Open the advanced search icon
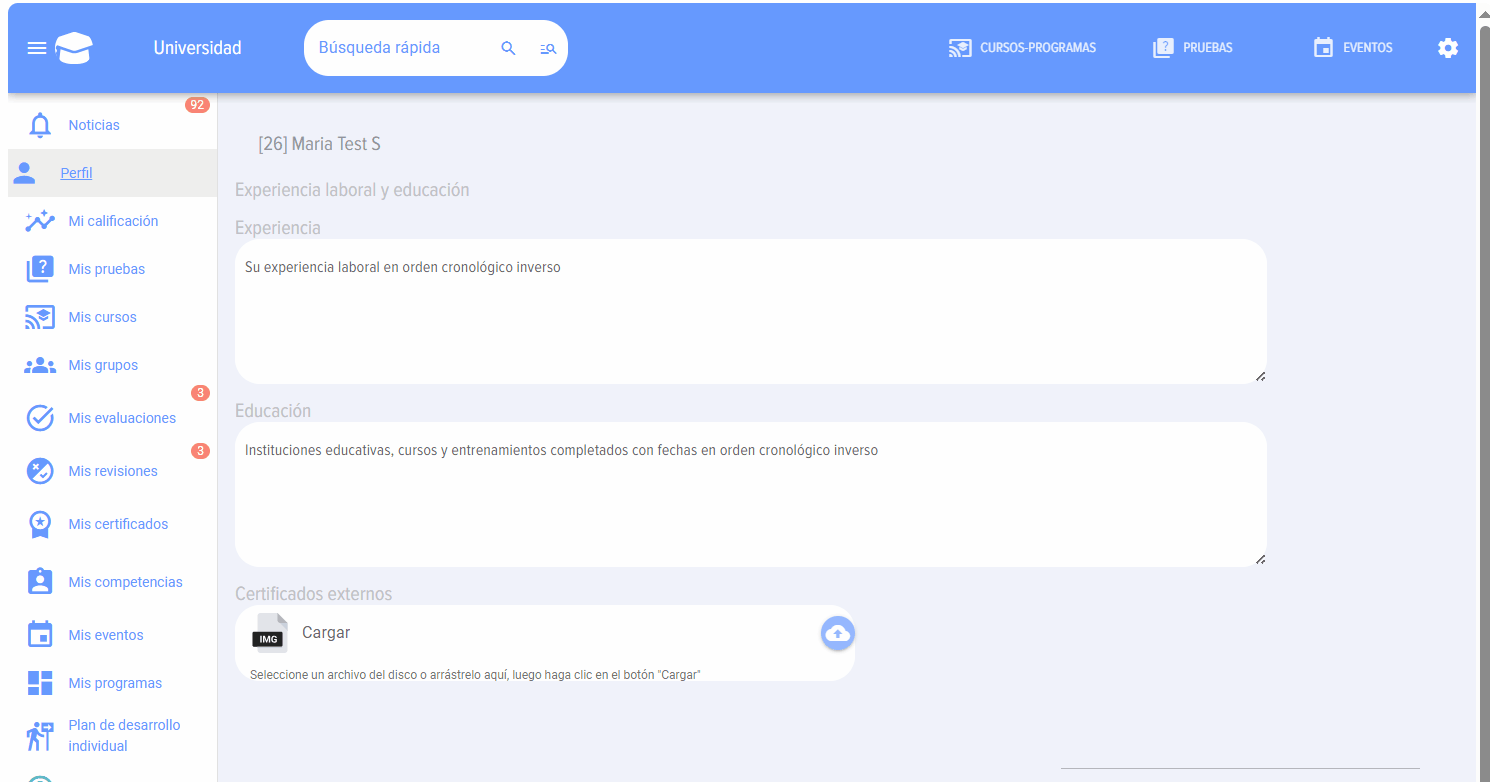Screen dimensions: 1490x782 tap(548, 48)
